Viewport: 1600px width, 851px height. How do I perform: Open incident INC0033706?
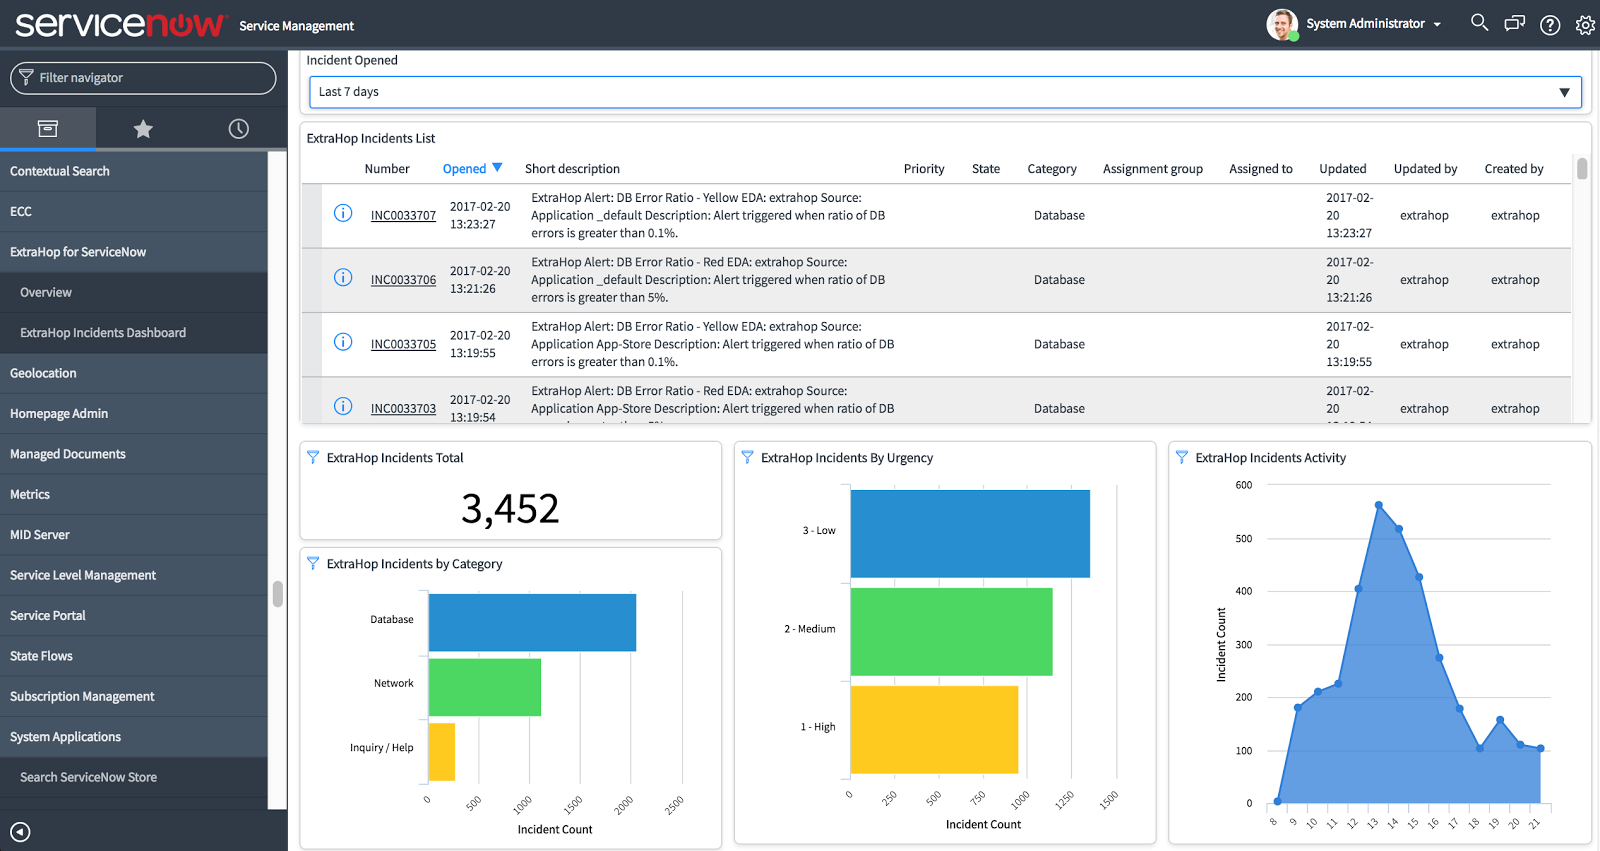coord(403,280)
